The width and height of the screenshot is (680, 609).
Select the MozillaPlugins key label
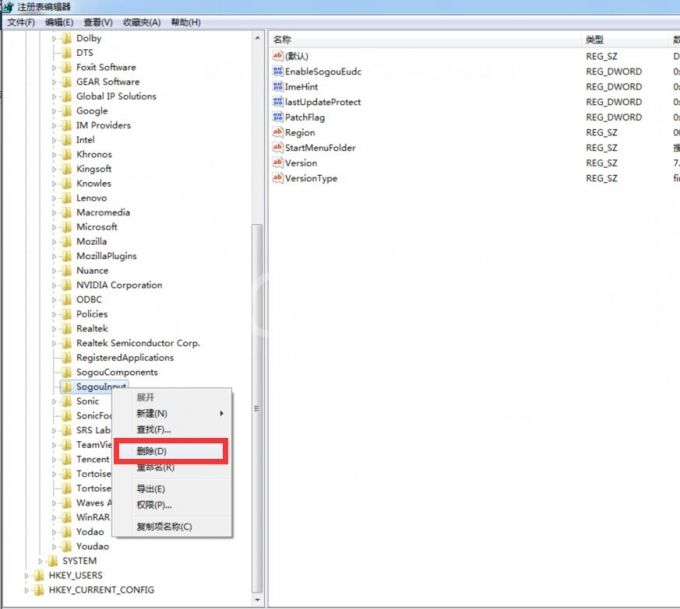tap(106, 256)
